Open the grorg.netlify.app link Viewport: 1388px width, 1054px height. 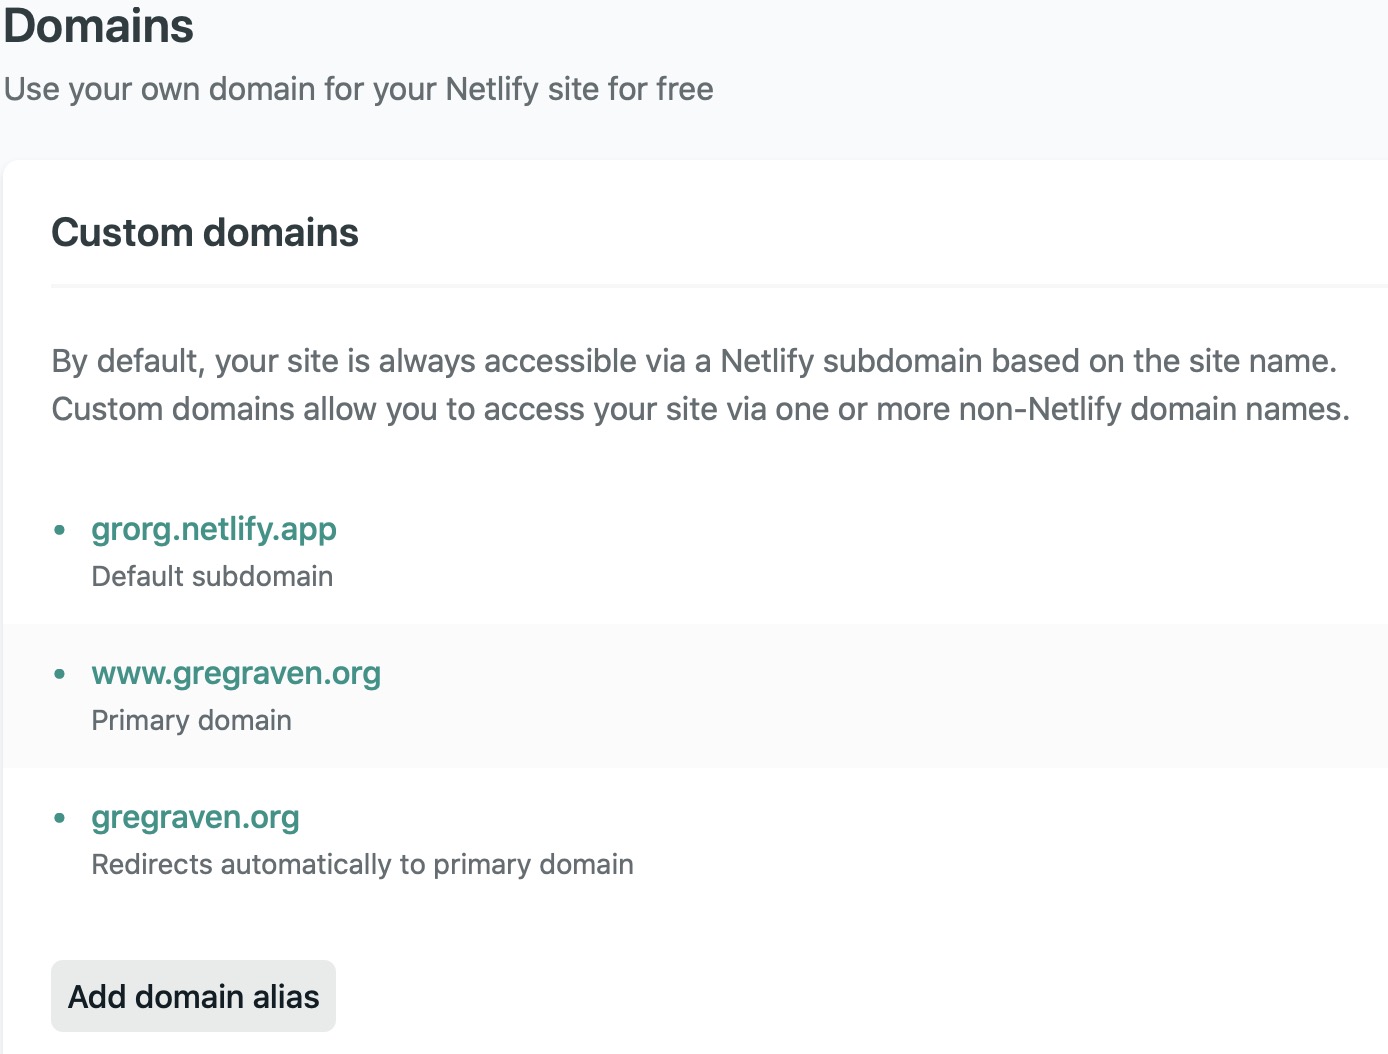[x=214, y=529]
